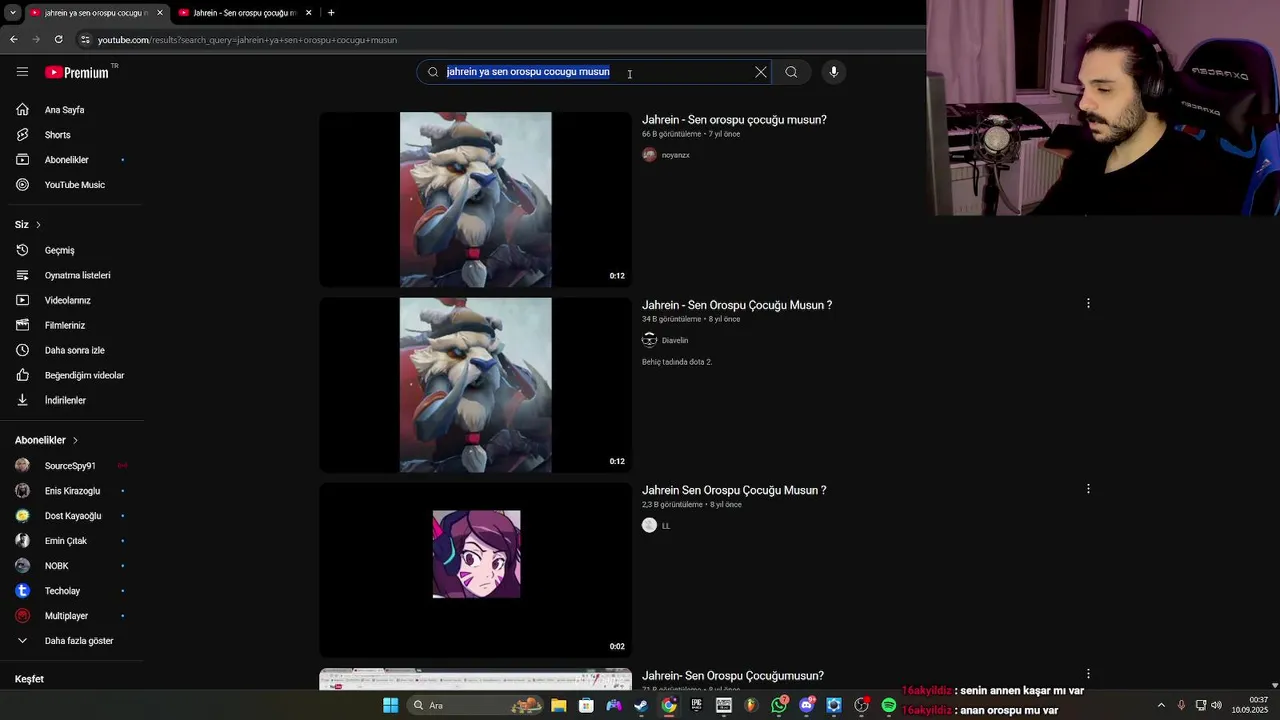Show hidden system tray icons
The image size is (1280, 720).
pos(1161,705)
